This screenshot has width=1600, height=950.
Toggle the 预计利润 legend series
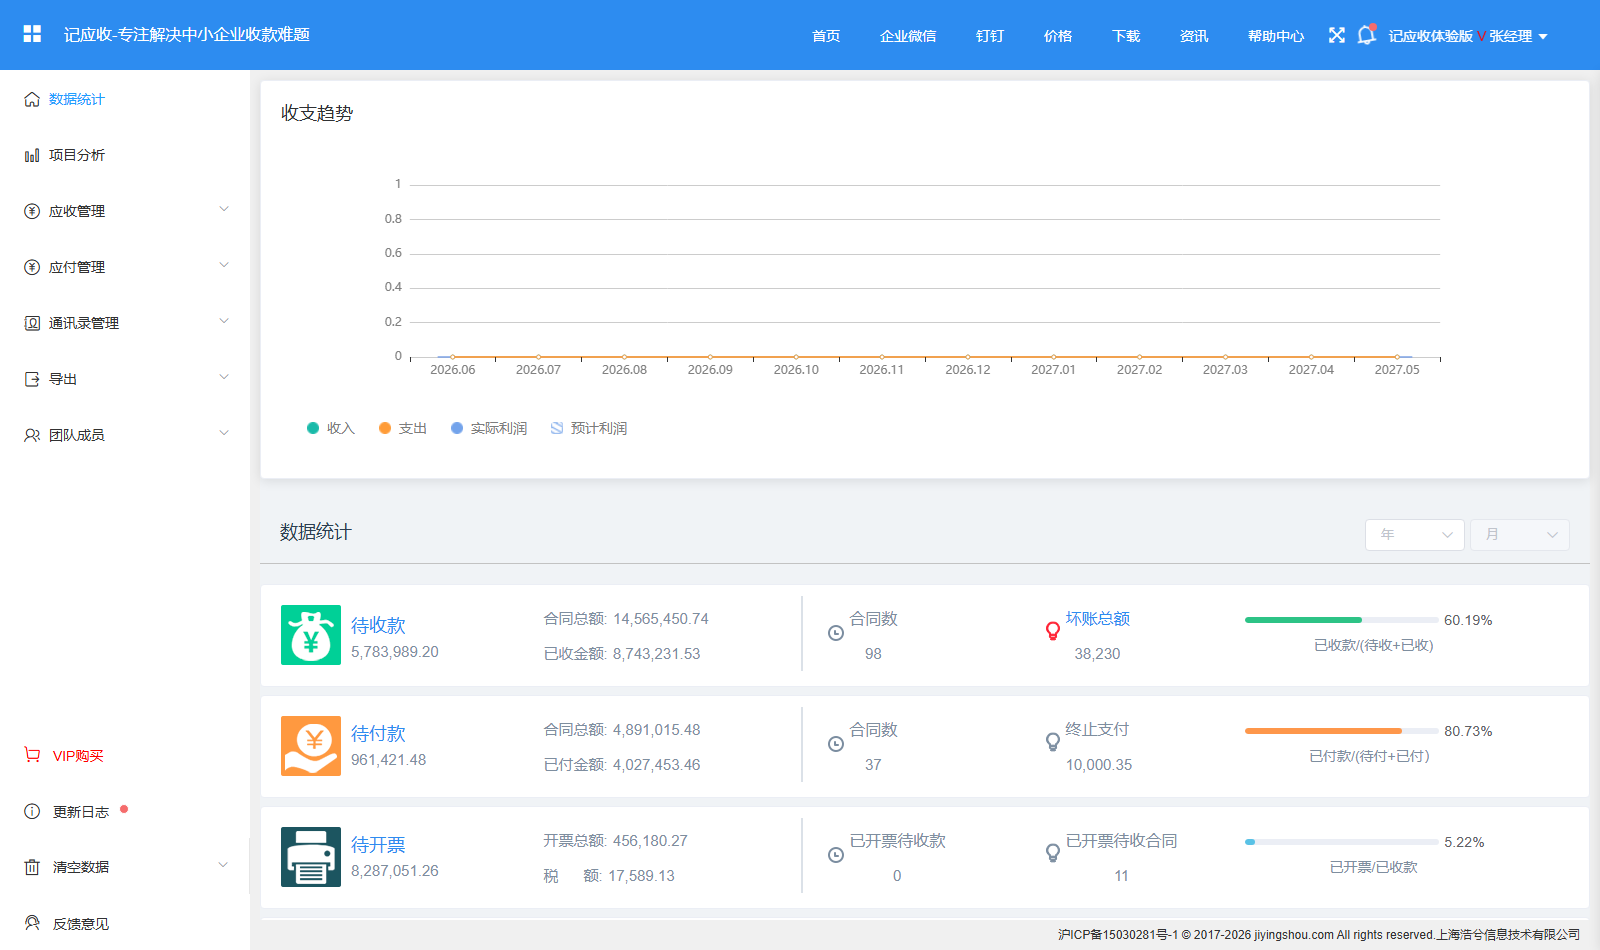pos(589,428)
